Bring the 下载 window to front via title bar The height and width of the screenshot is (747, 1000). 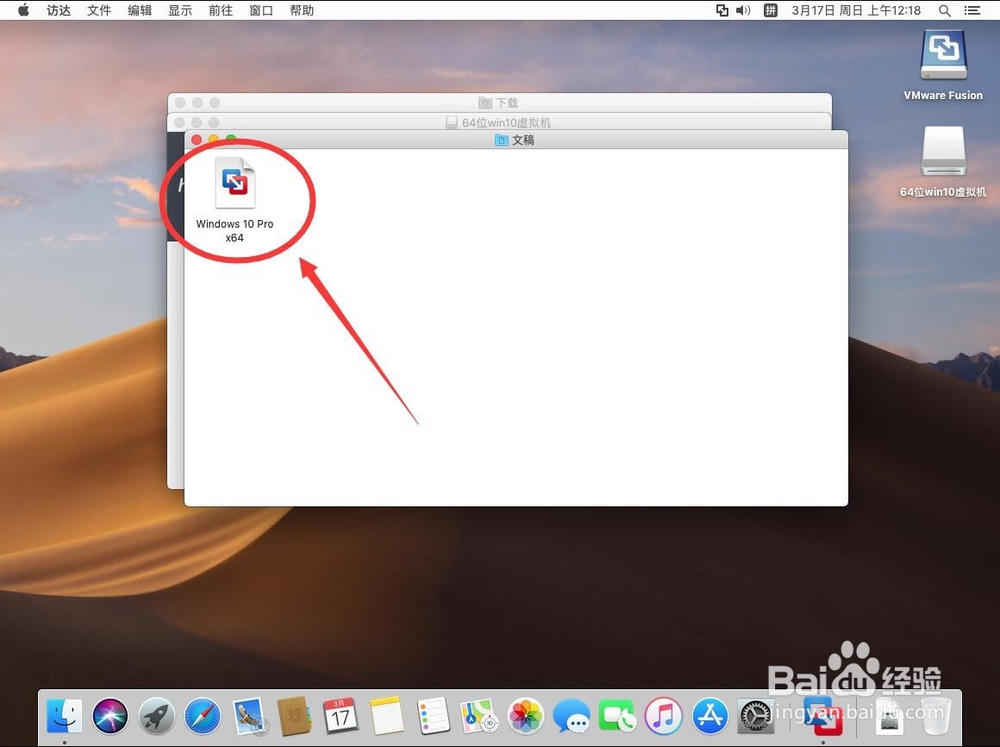[499, 102]
